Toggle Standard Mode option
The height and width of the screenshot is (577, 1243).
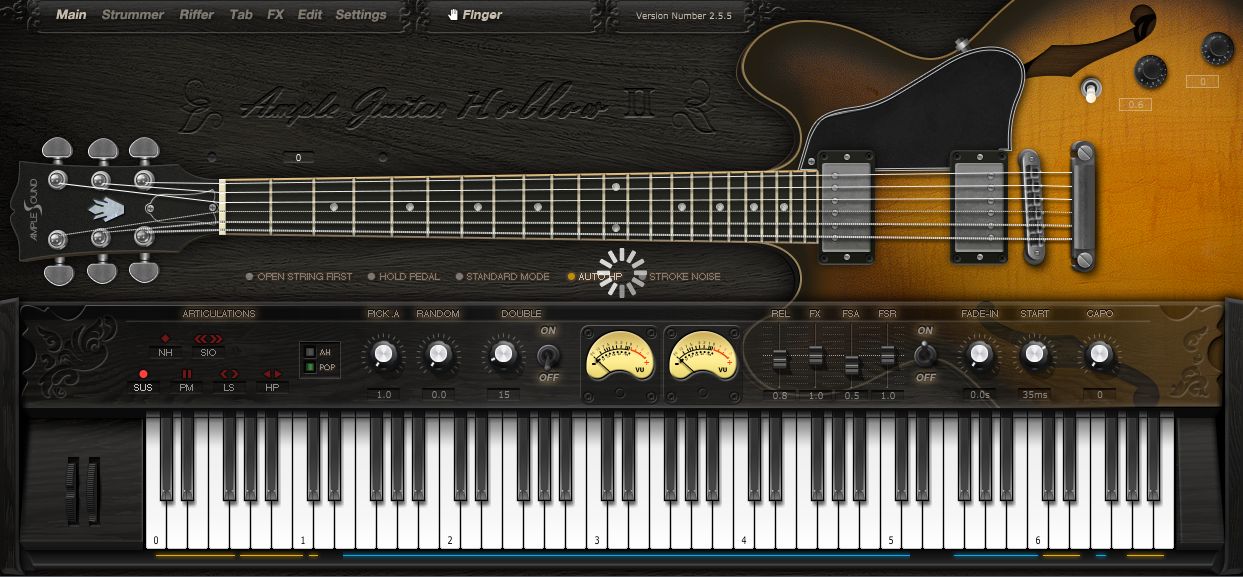502,277
